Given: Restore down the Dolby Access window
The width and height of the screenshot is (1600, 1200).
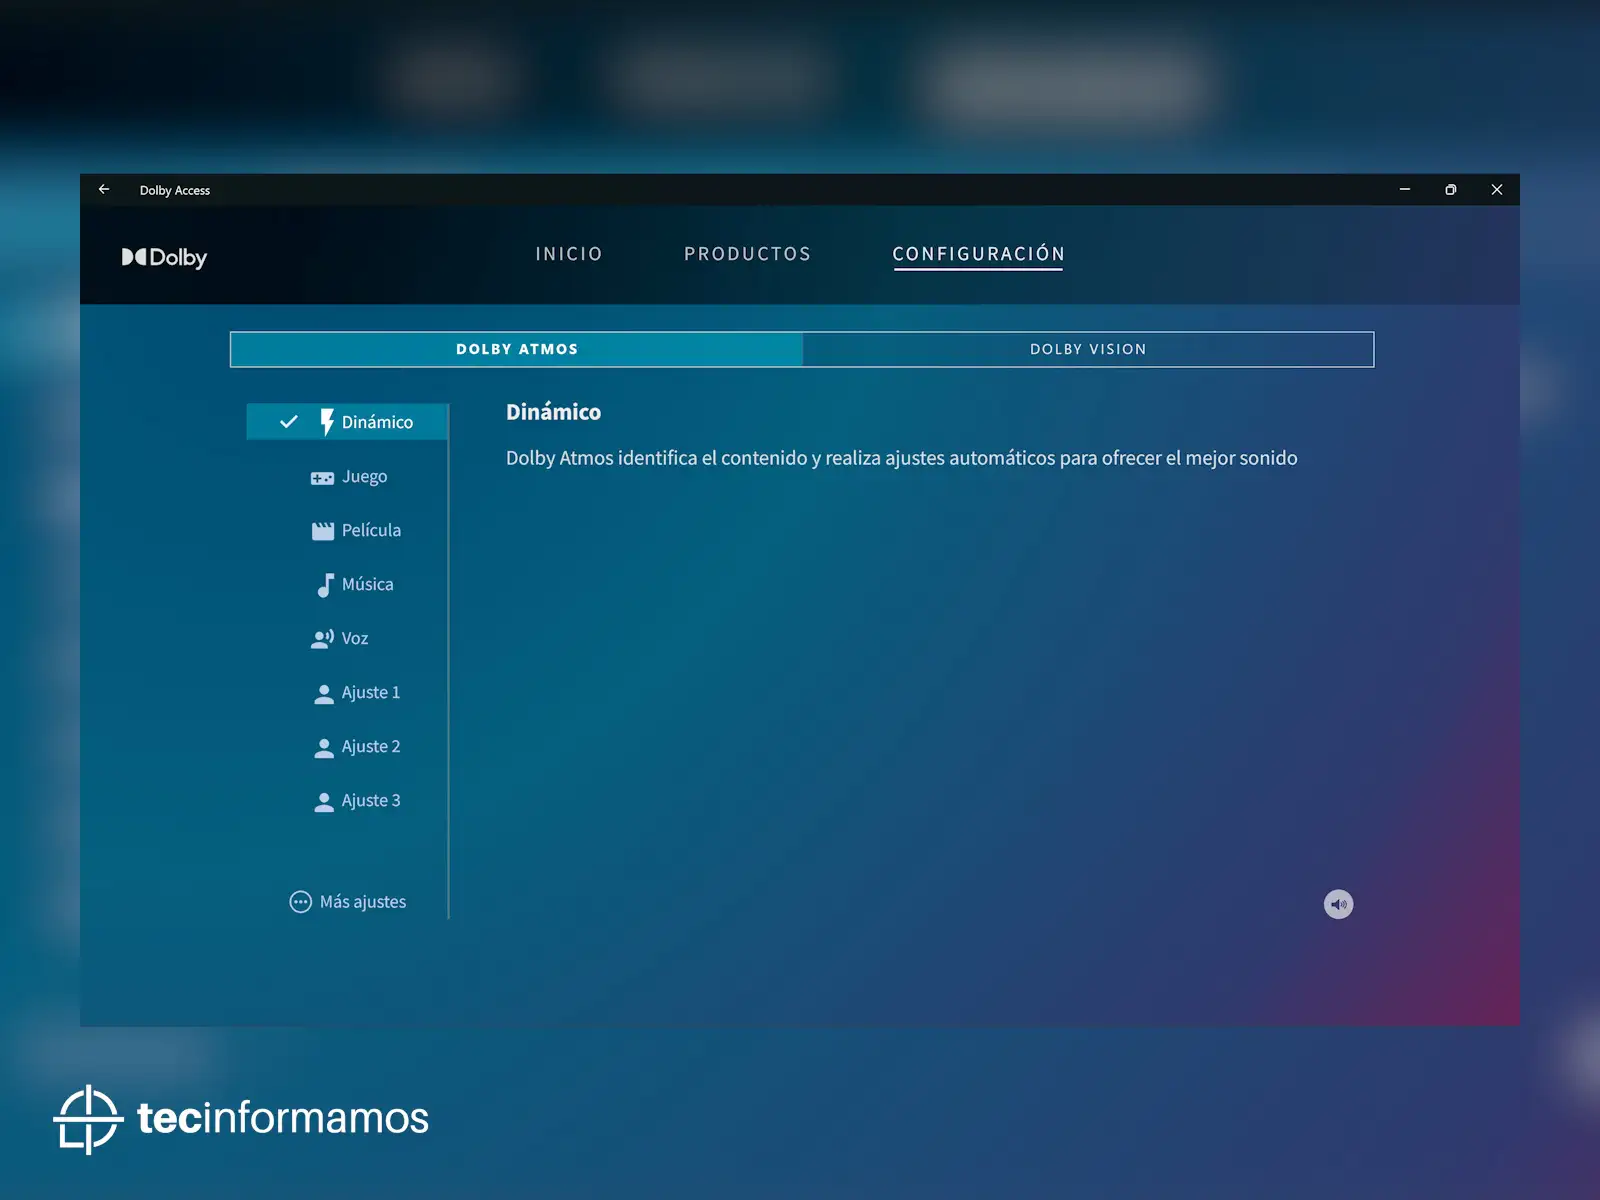Looking at the screenshot, I should point(1451,189).
